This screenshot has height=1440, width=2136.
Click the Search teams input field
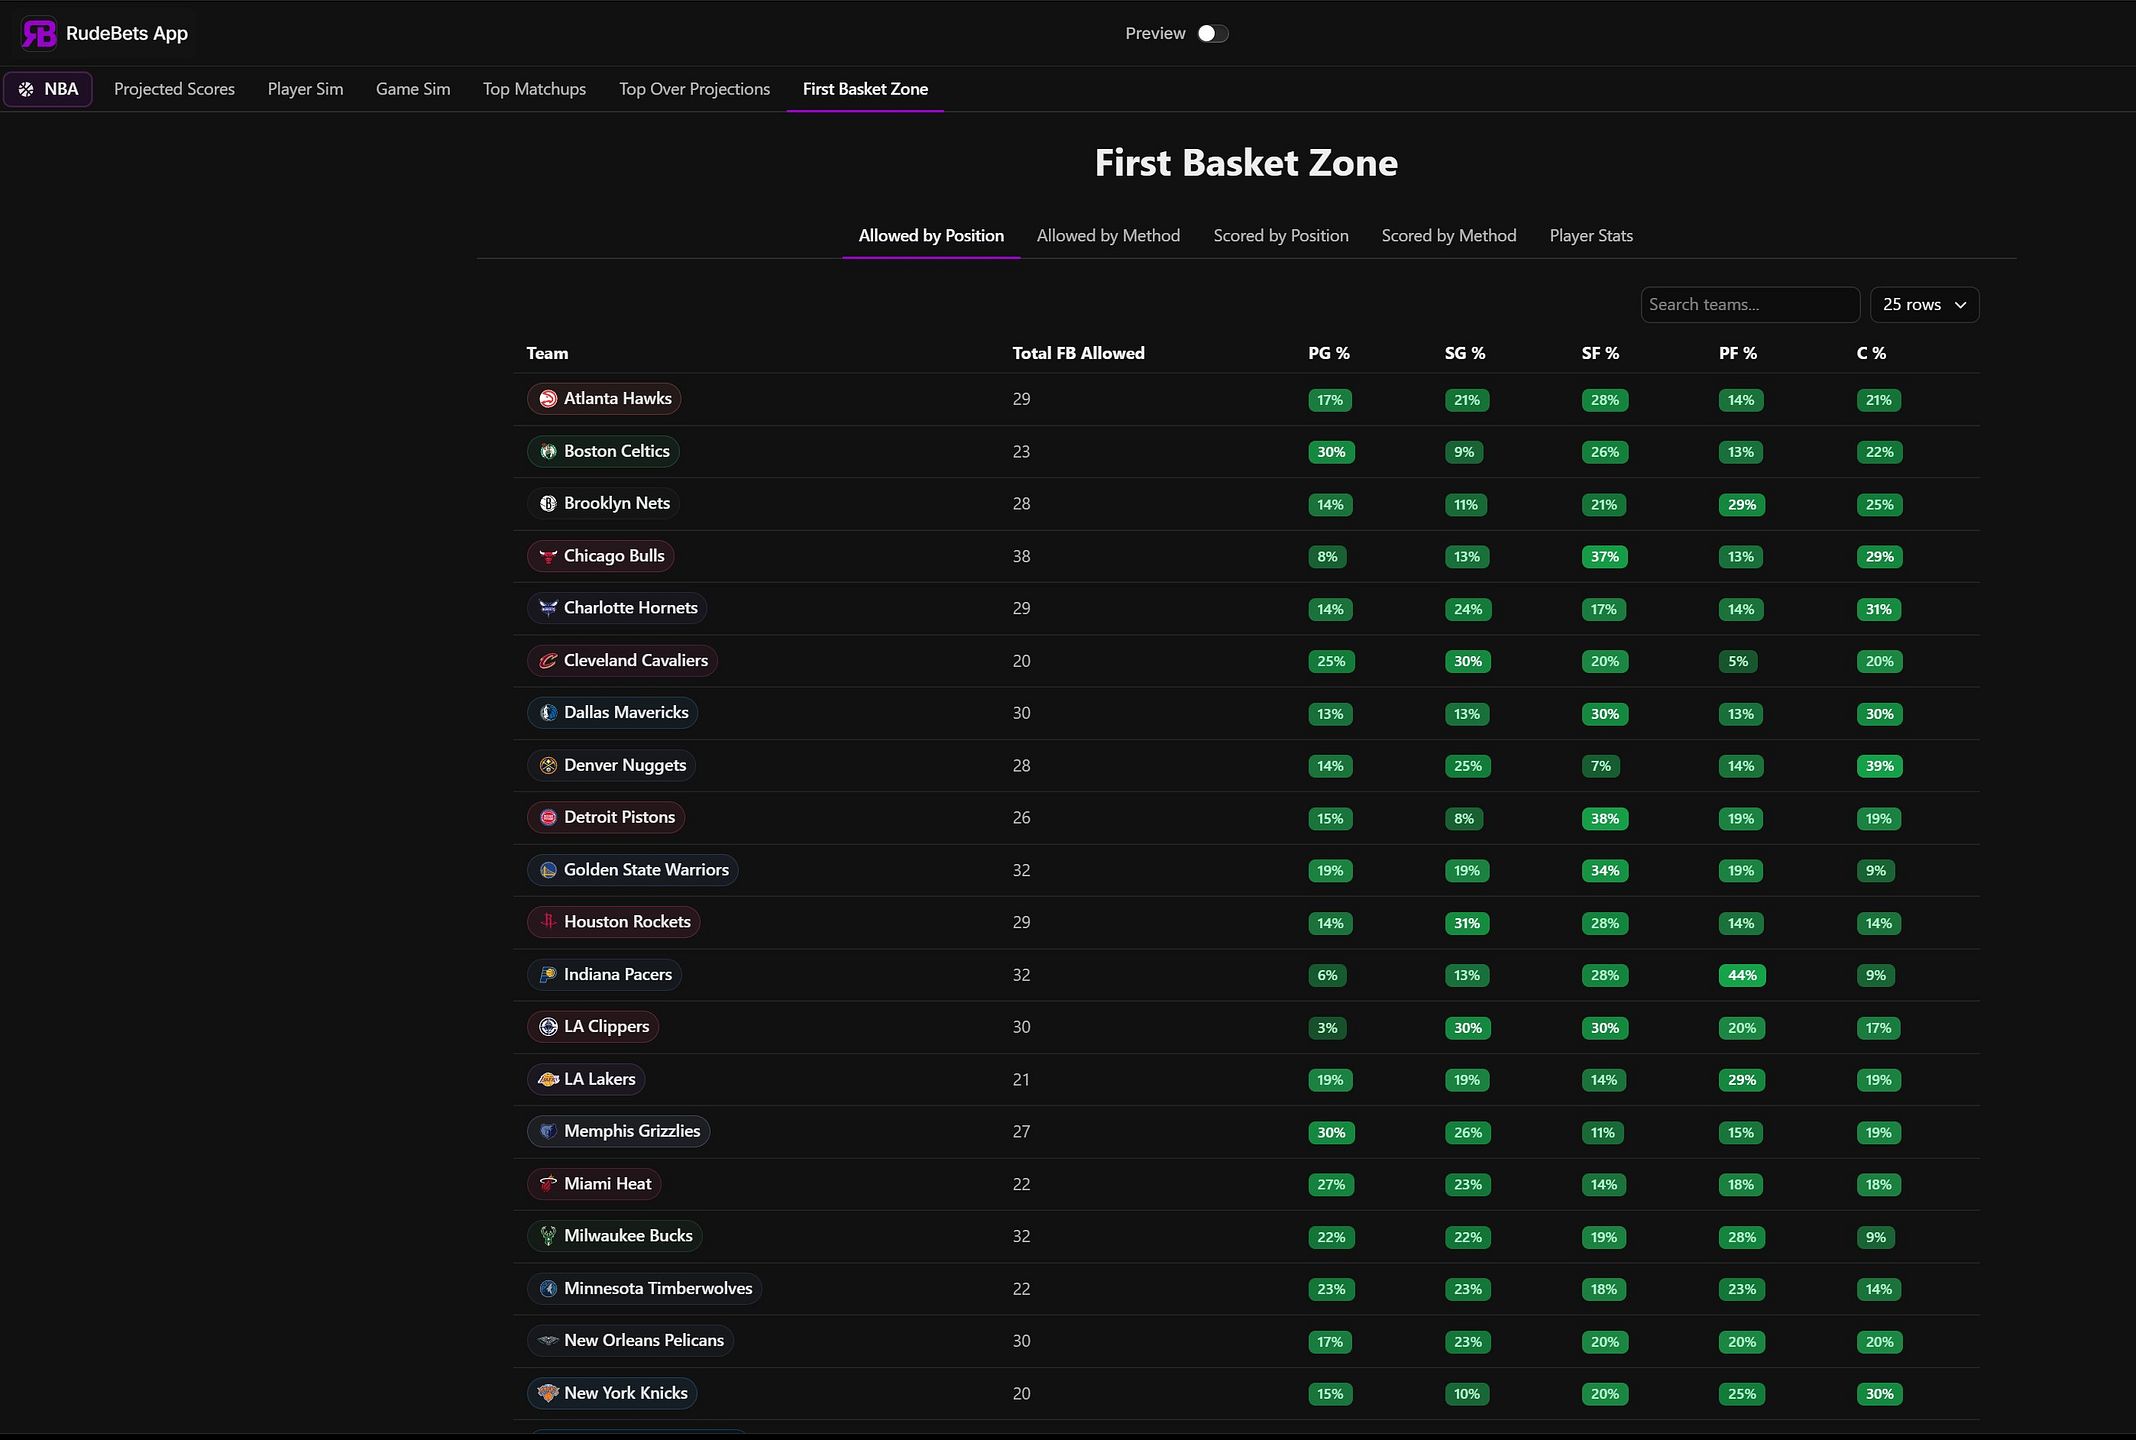1750,304
